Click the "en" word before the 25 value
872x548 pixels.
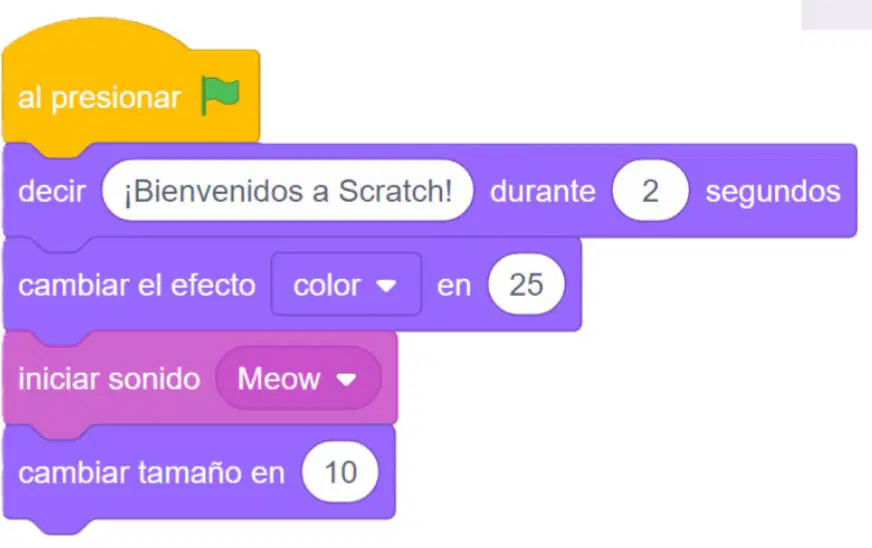click(454, 286)
